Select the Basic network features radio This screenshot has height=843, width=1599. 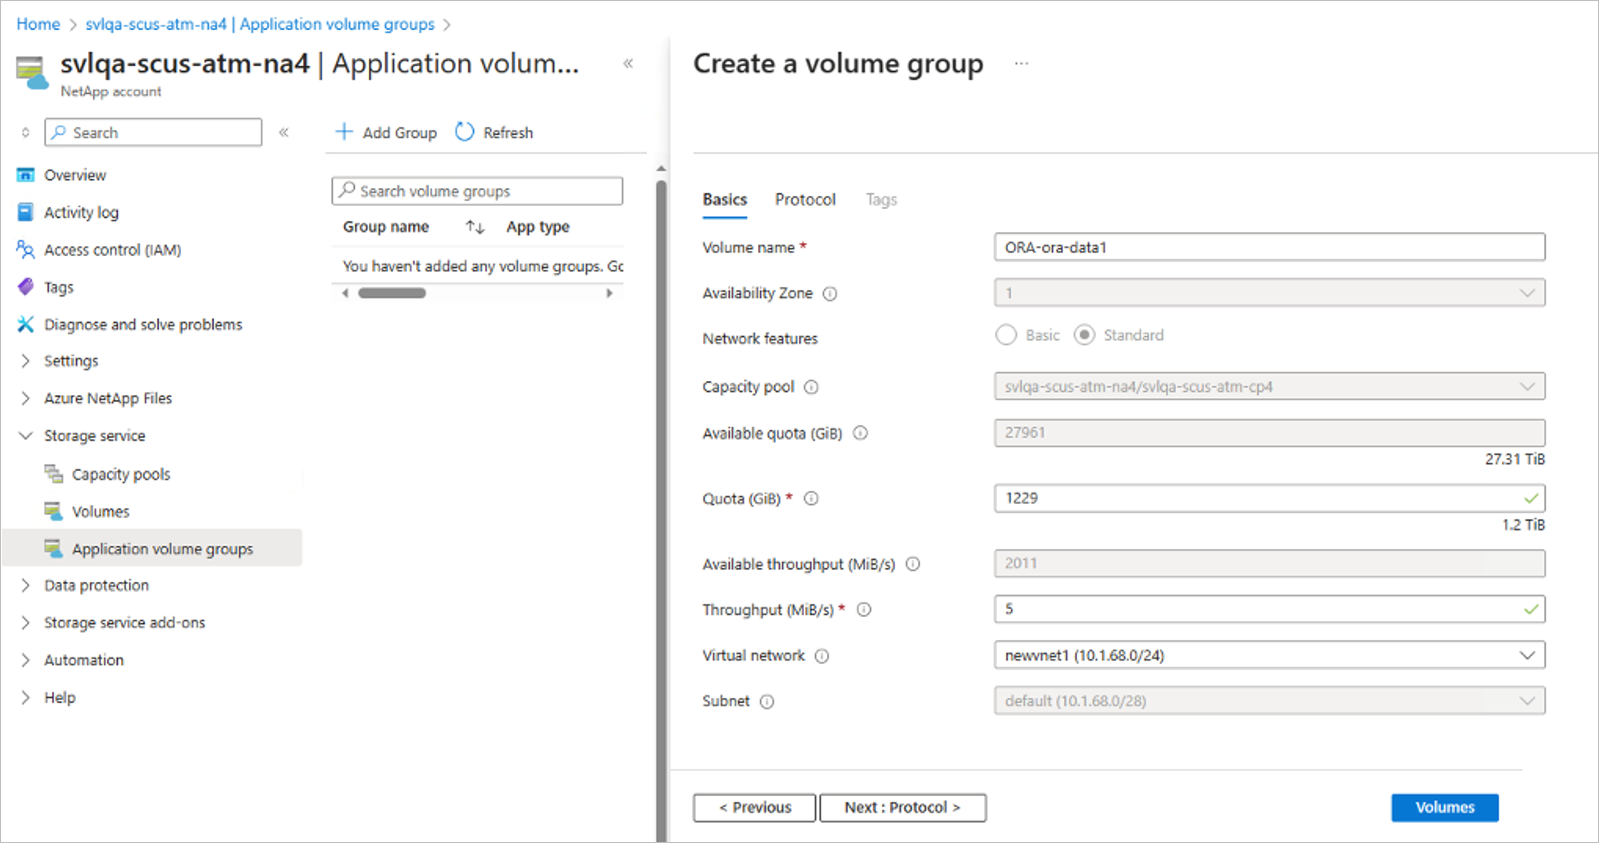pos(1006,335)
